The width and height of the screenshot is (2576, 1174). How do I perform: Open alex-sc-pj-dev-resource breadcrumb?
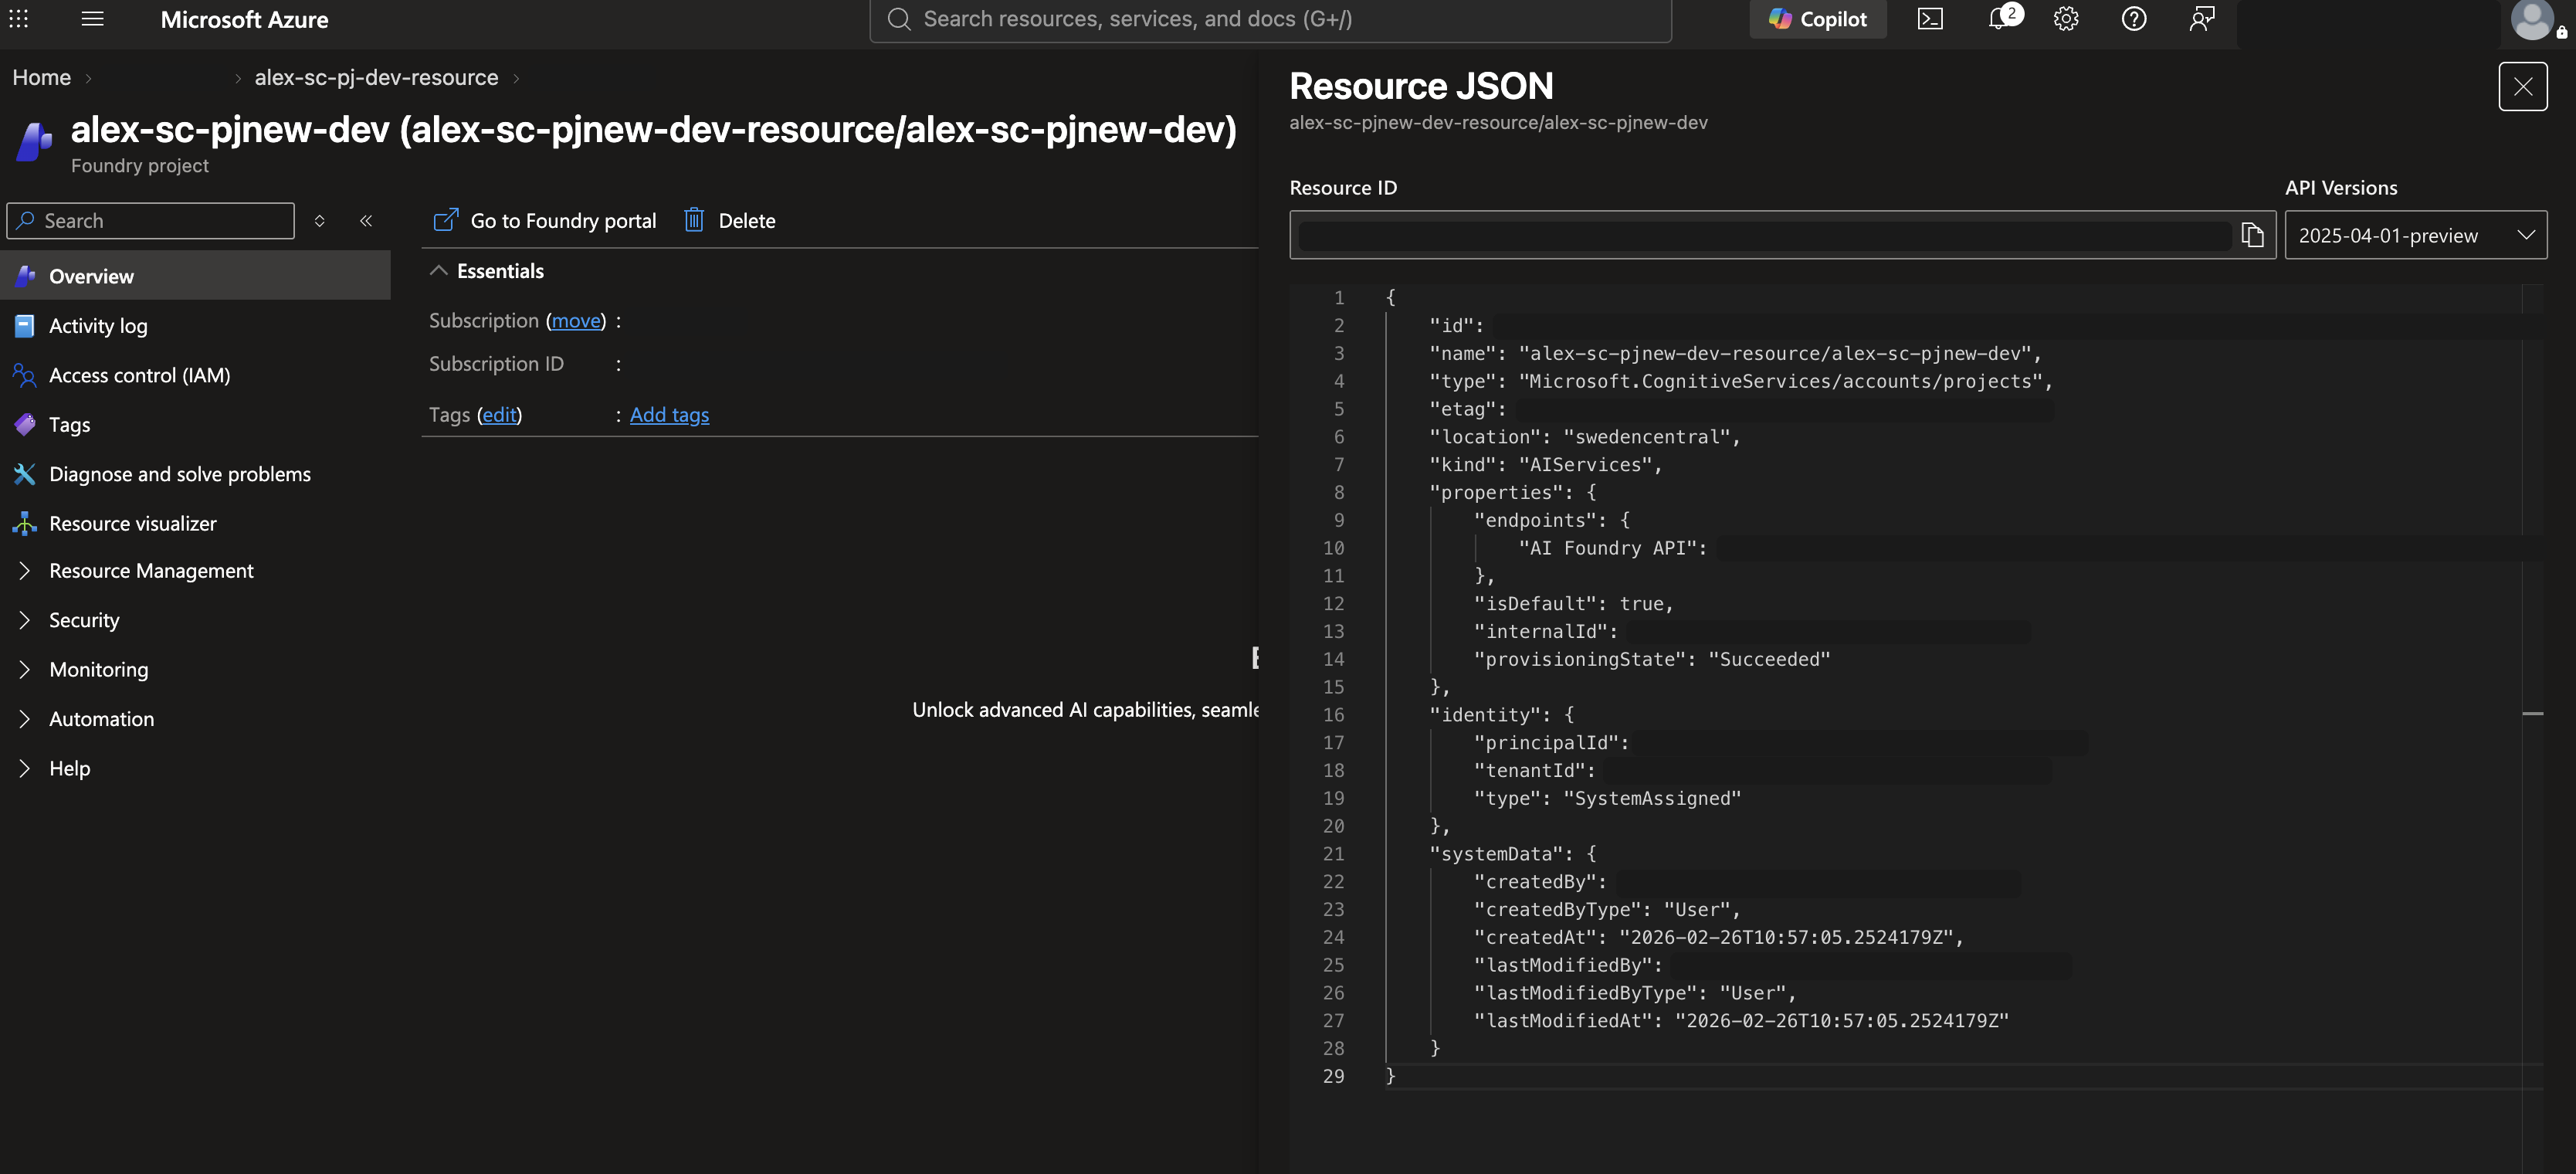pos(376,77)
